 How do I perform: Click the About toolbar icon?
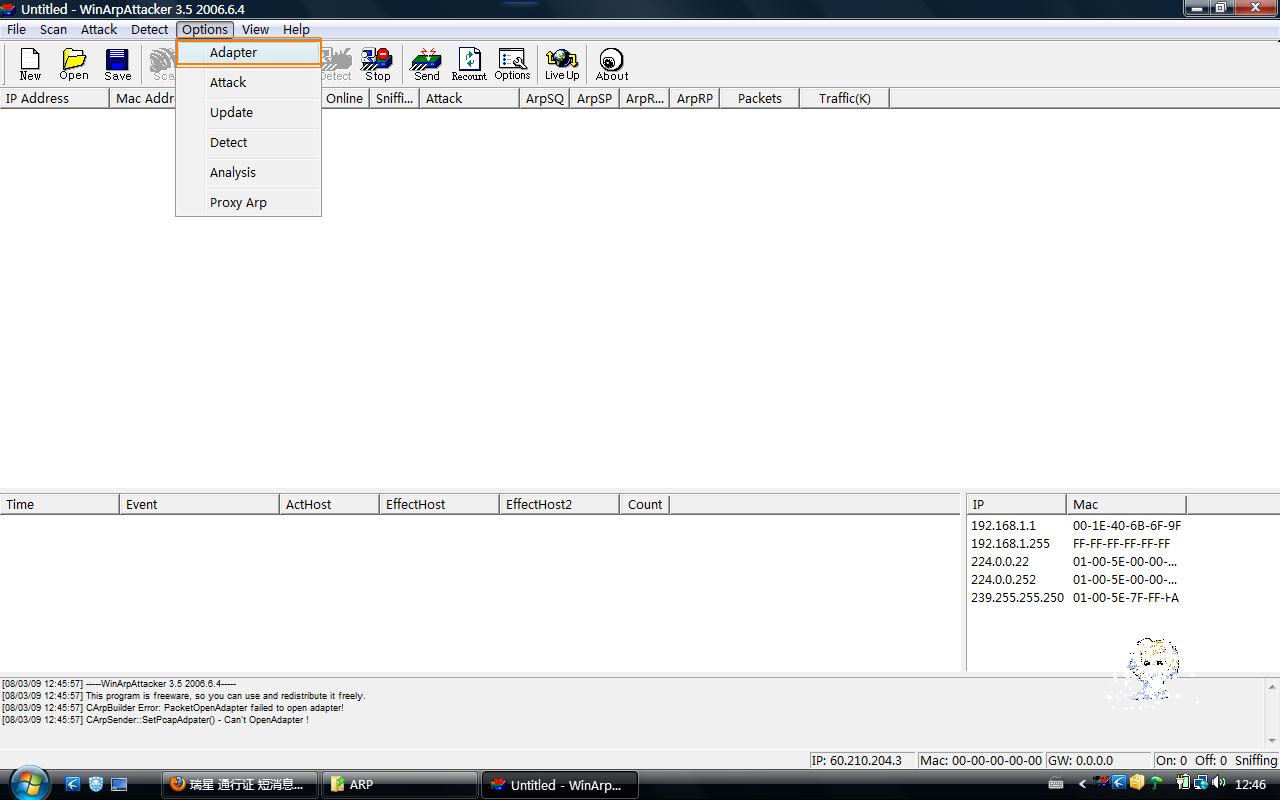612,64
